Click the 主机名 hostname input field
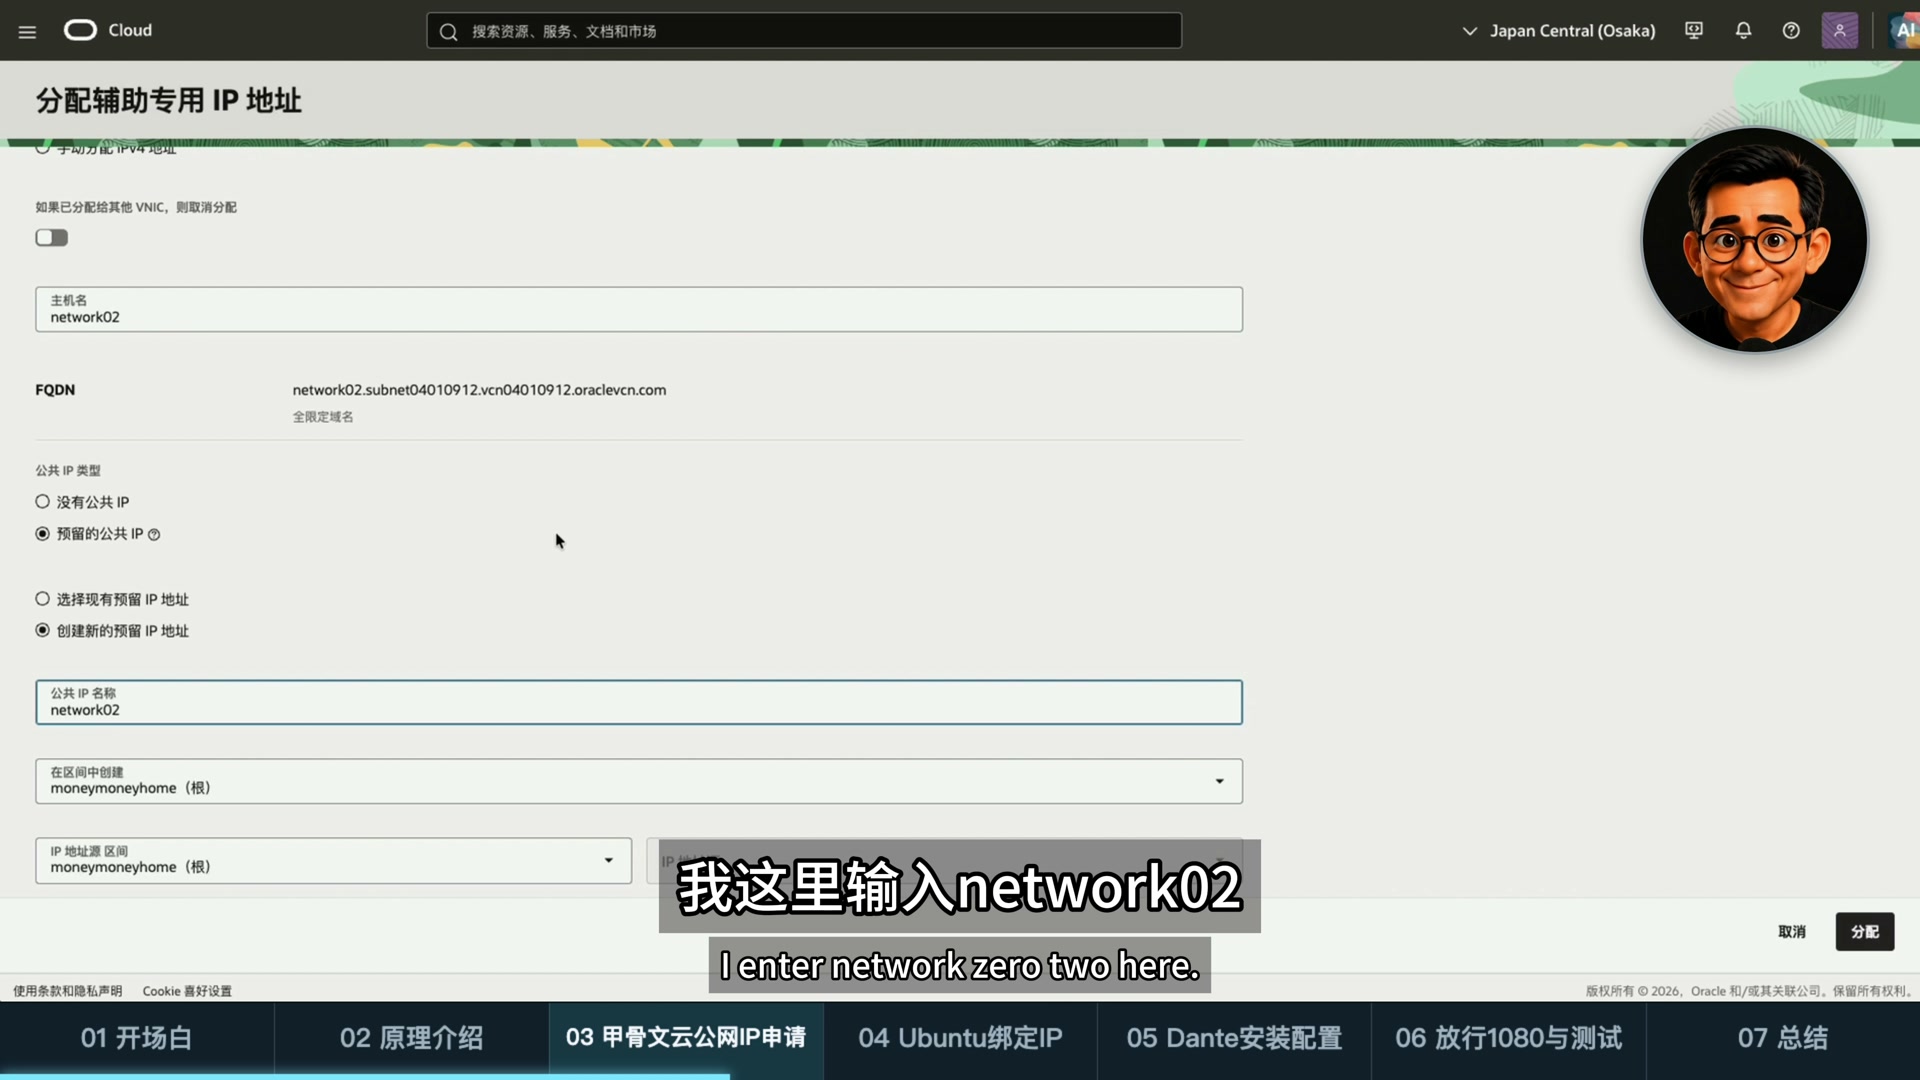Image resolution: width=1920 pixels, height=1080 pixels. pyautogui.click(x=639, y=310)
